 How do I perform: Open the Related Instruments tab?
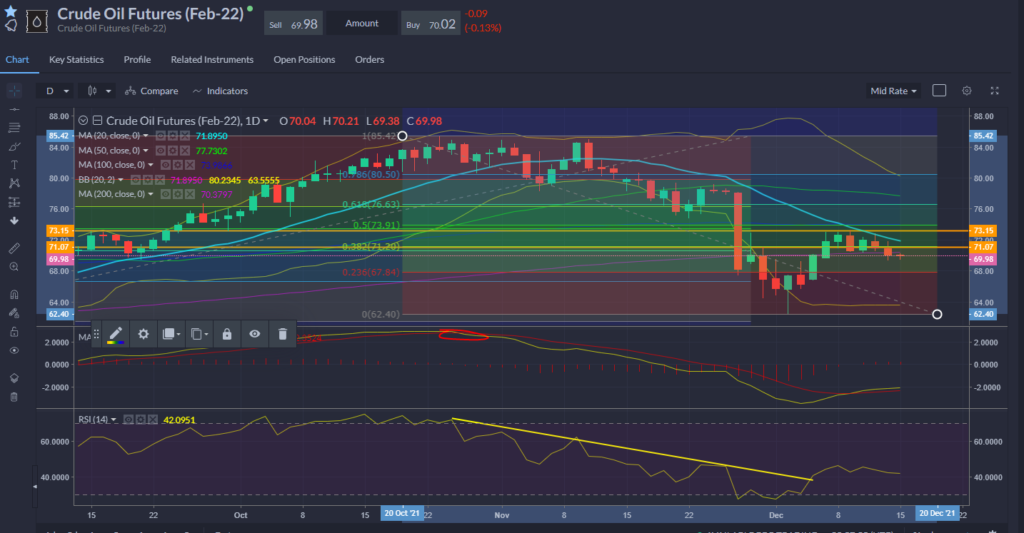point(212,60)
